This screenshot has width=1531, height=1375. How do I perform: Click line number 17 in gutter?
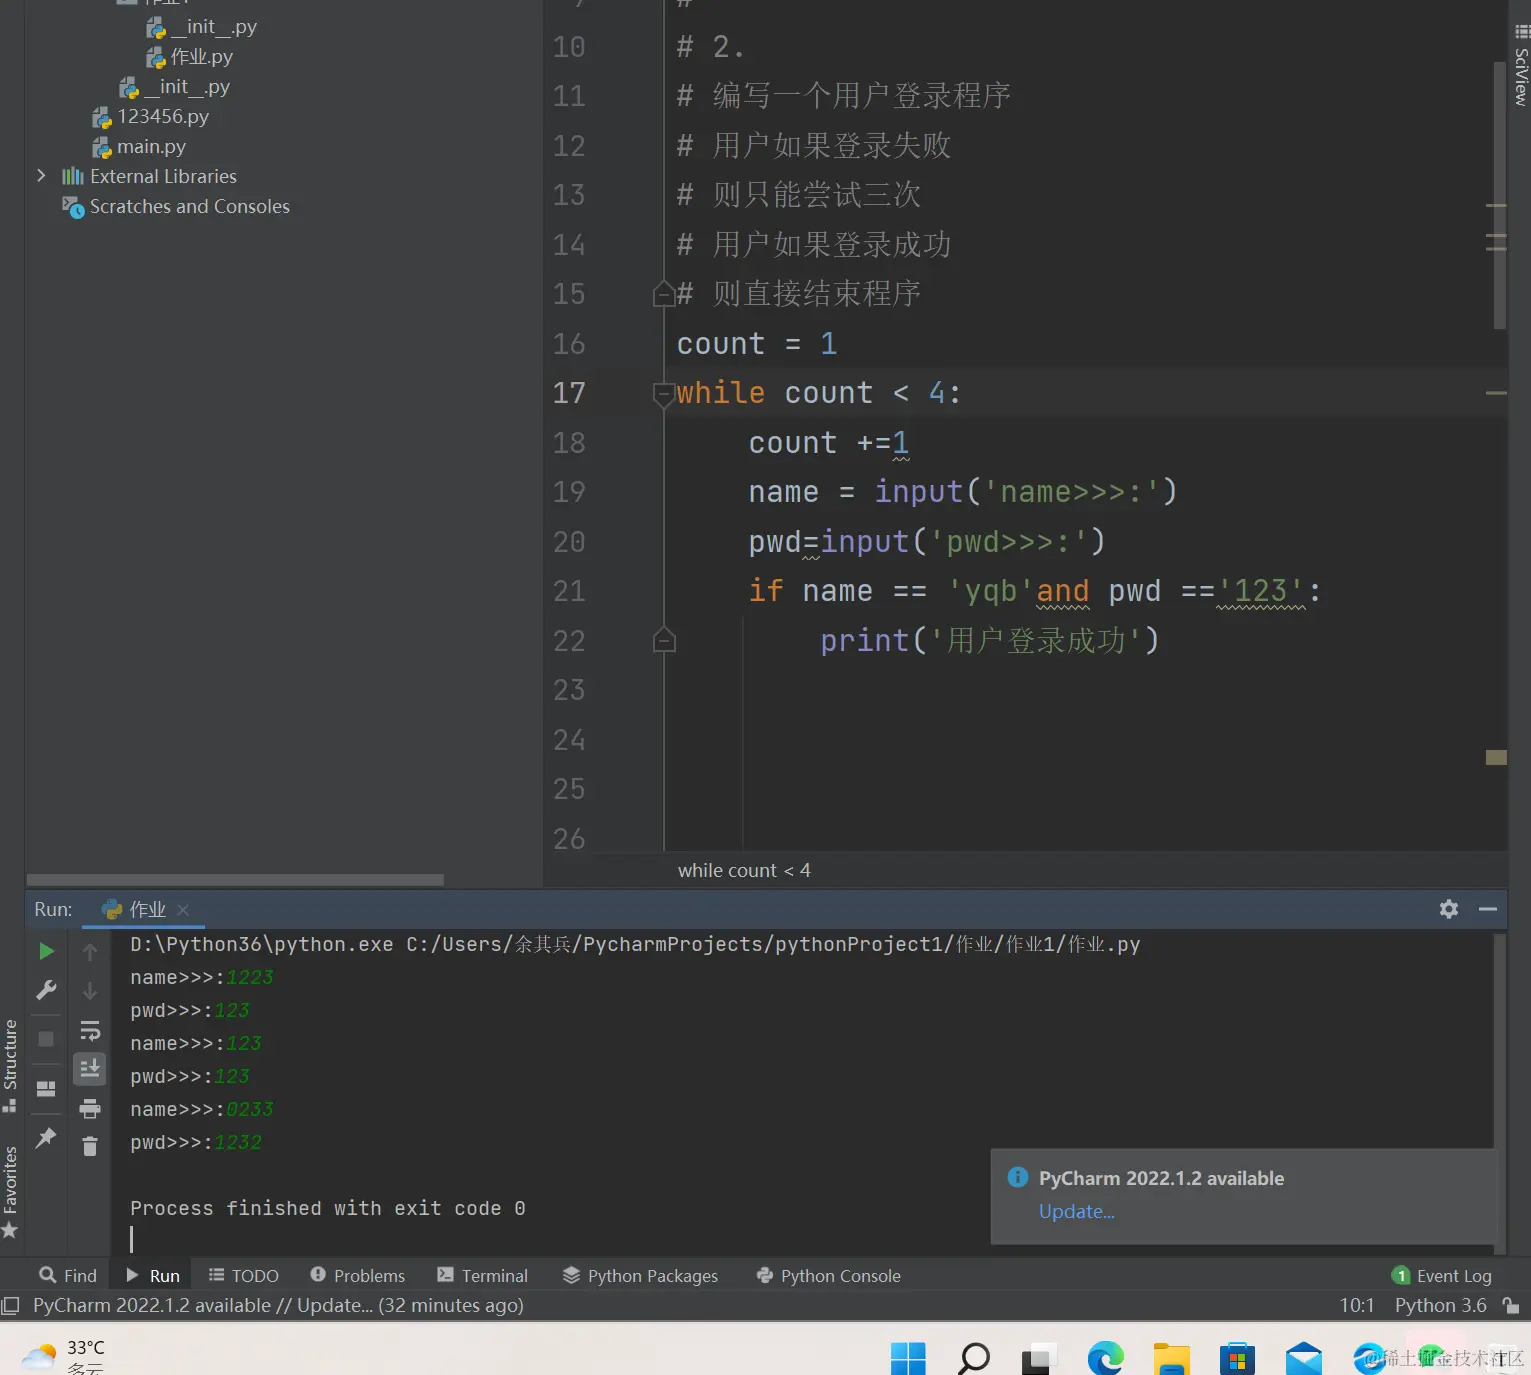(x=569, y=394)
